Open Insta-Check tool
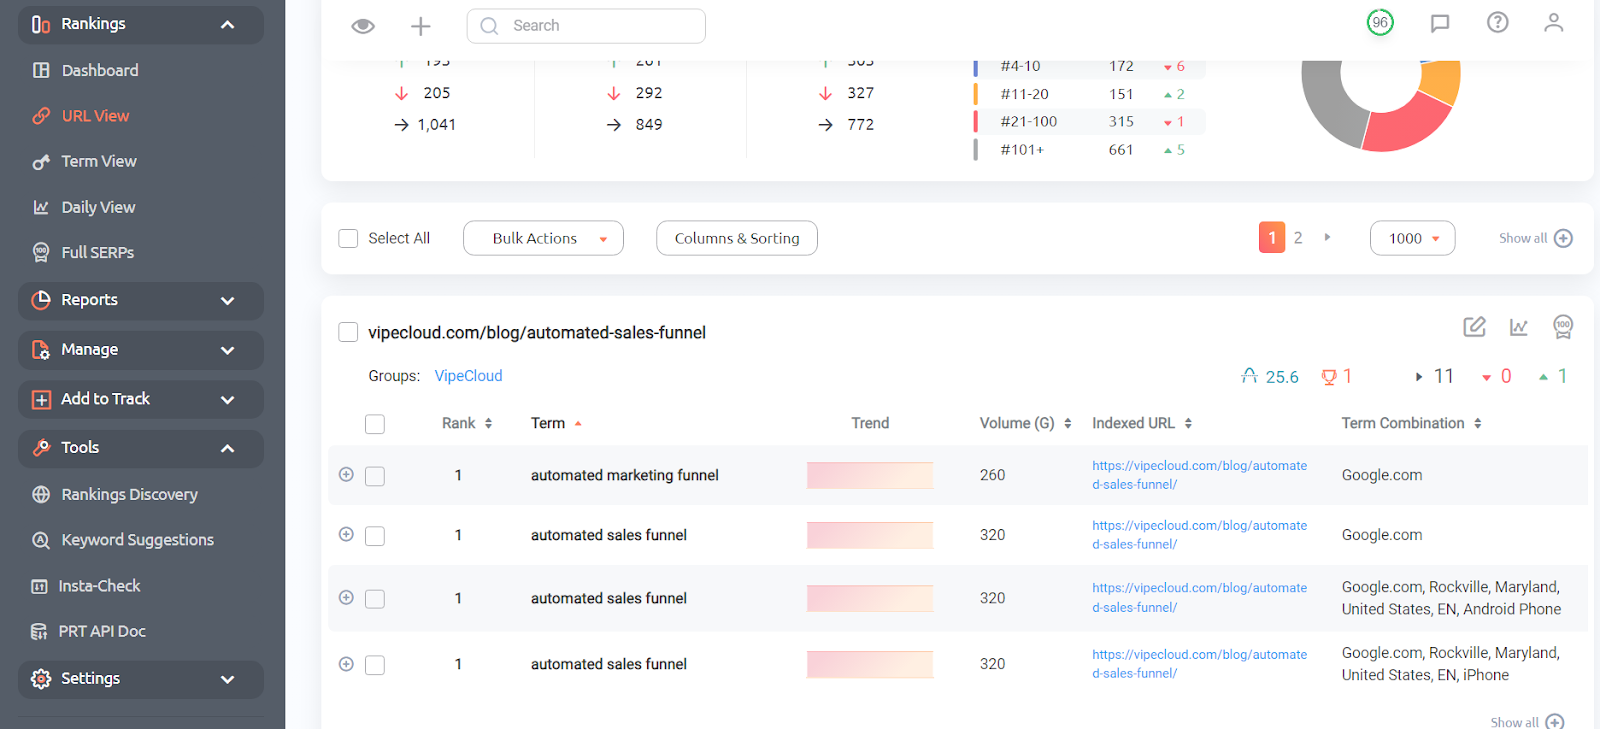This screenshot has height=729, width=1600. pyautogui.click(x=99, y=586)
